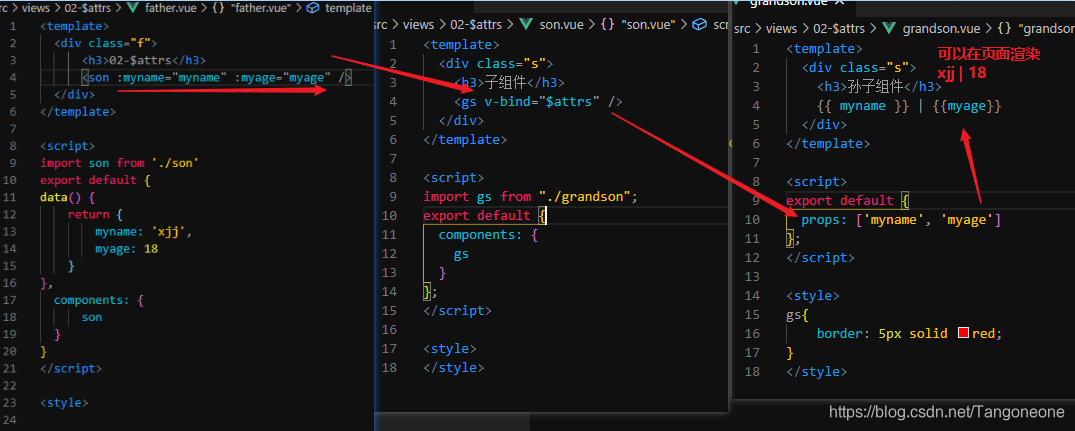Open the '02-$attrs' breadcrumb in grandson.vue editor

[x=840, y=29]
